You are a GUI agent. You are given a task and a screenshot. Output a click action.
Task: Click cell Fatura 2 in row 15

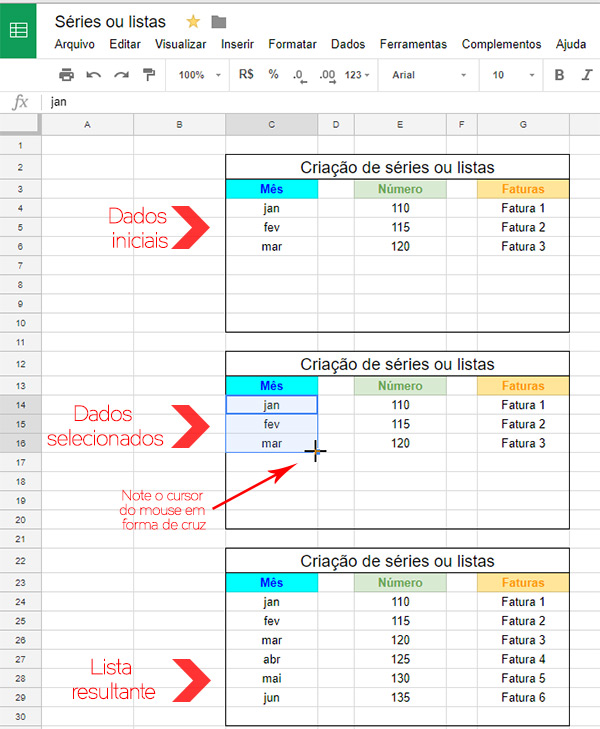click(523, 424)
